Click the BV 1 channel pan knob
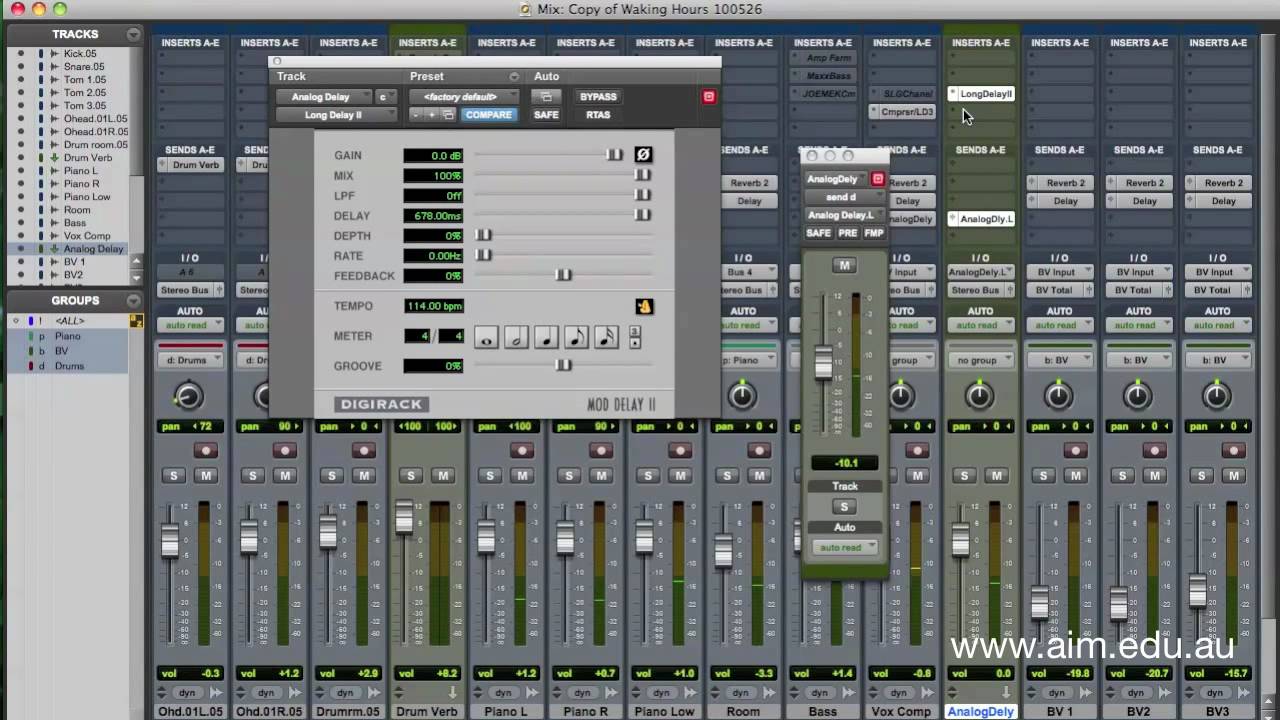1280x720 pixels. click(1059, 397)
